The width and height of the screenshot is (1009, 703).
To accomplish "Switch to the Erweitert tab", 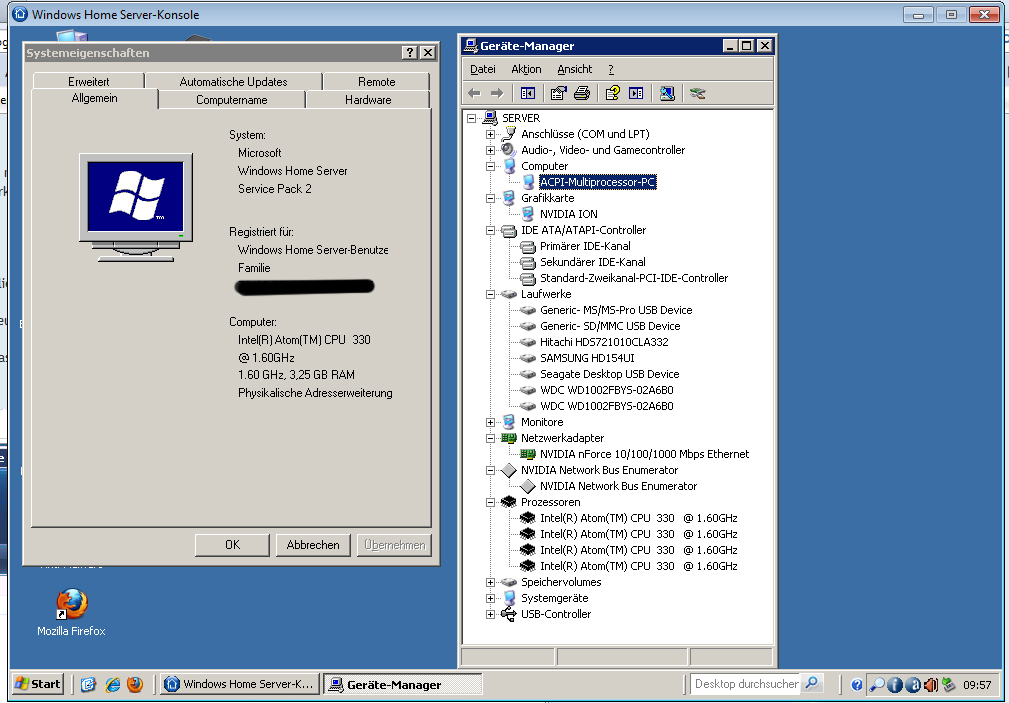I will coord(89,82).
